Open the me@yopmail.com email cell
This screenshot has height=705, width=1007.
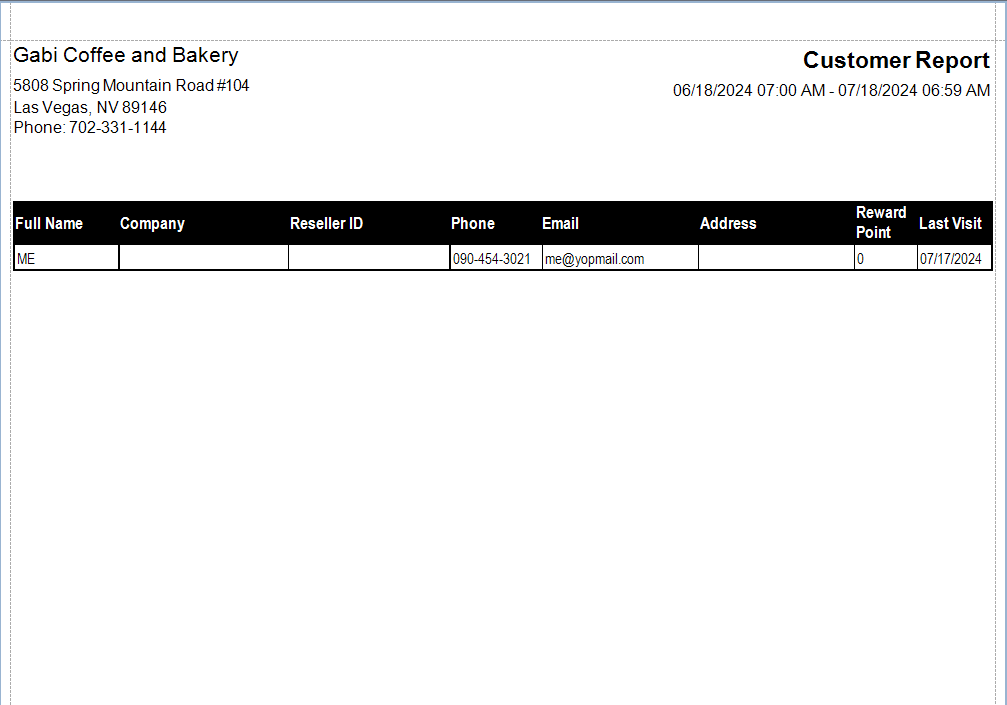click(x=594, y=259)
